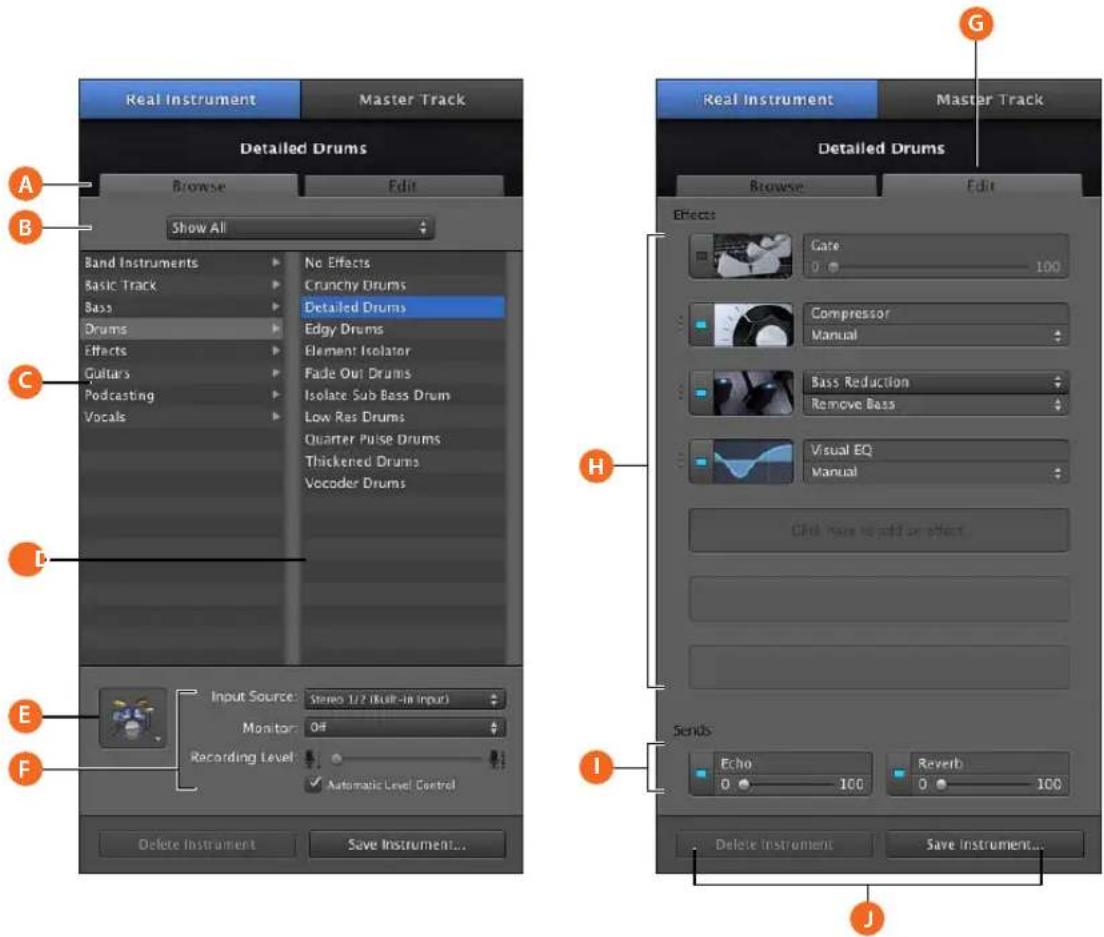
Task: Toggle the Compressor effect power button
Action: pyautogui.click(x=701, y=325)
